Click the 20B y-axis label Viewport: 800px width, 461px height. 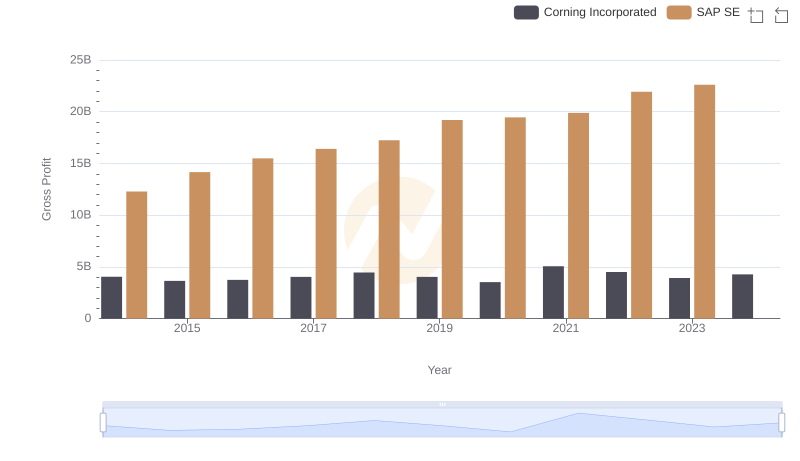click(81, 111)
